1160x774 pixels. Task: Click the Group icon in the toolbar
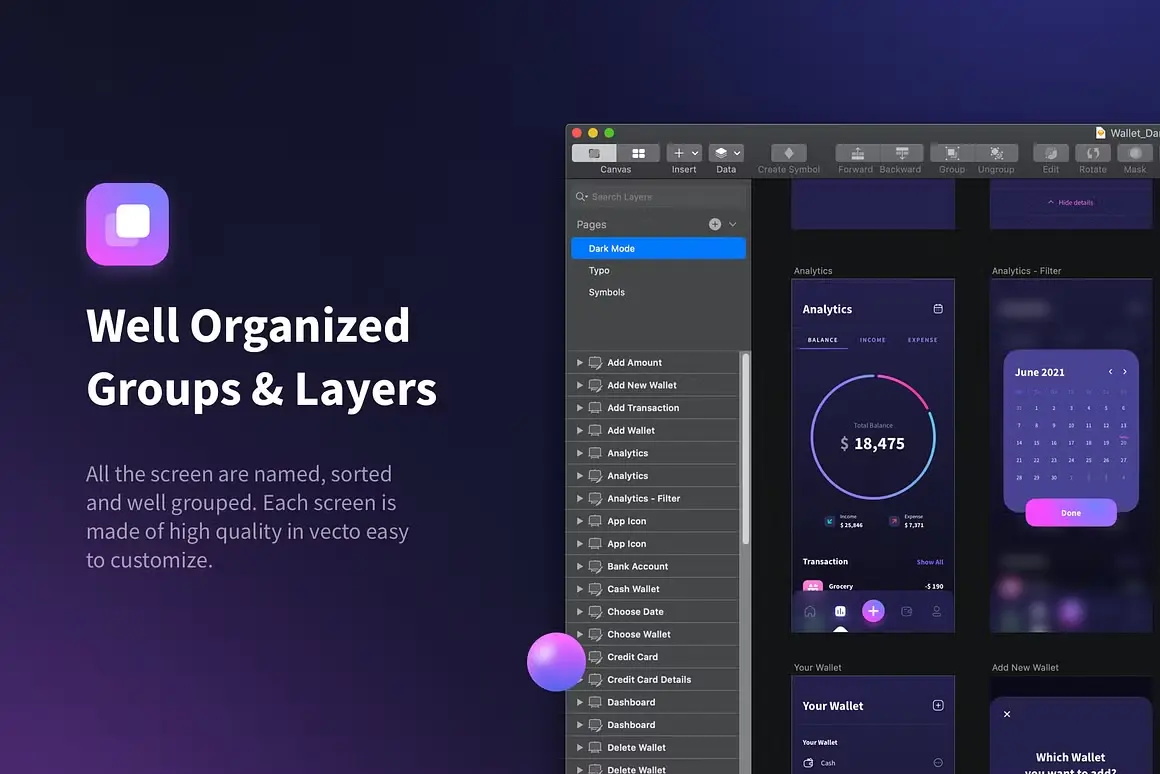(x=950, y=152)
